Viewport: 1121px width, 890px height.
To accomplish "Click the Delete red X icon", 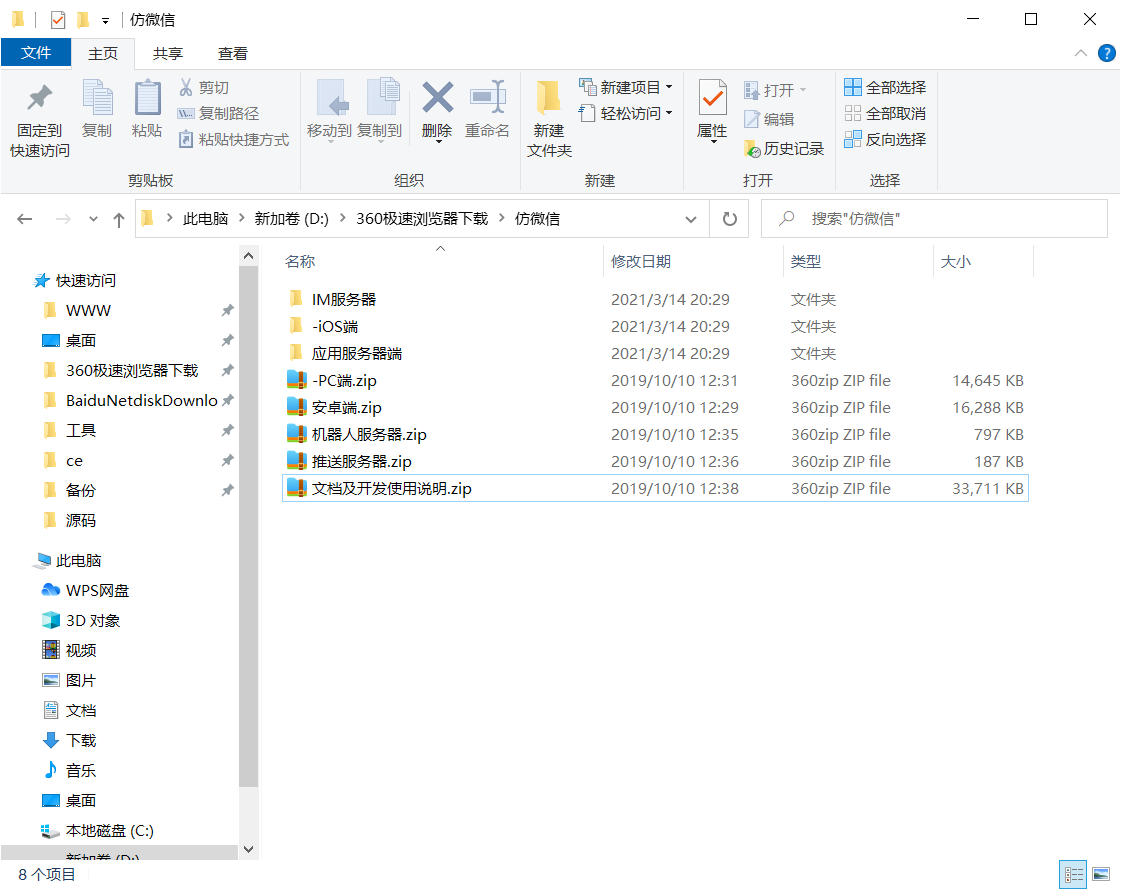I will pos(437,97).
